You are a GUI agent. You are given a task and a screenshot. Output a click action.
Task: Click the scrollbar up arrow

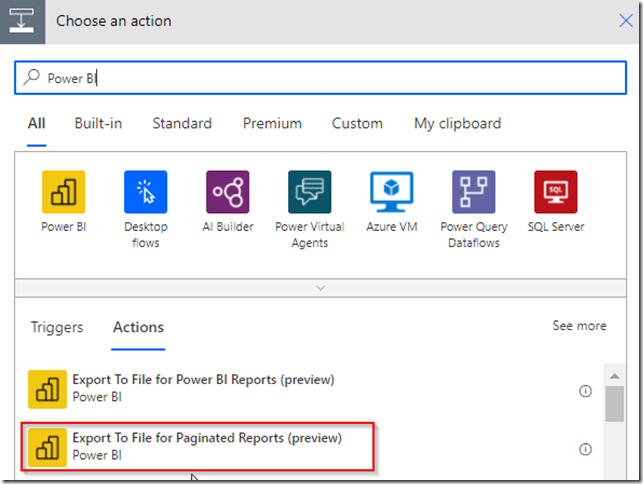click(x=614, y=376)
